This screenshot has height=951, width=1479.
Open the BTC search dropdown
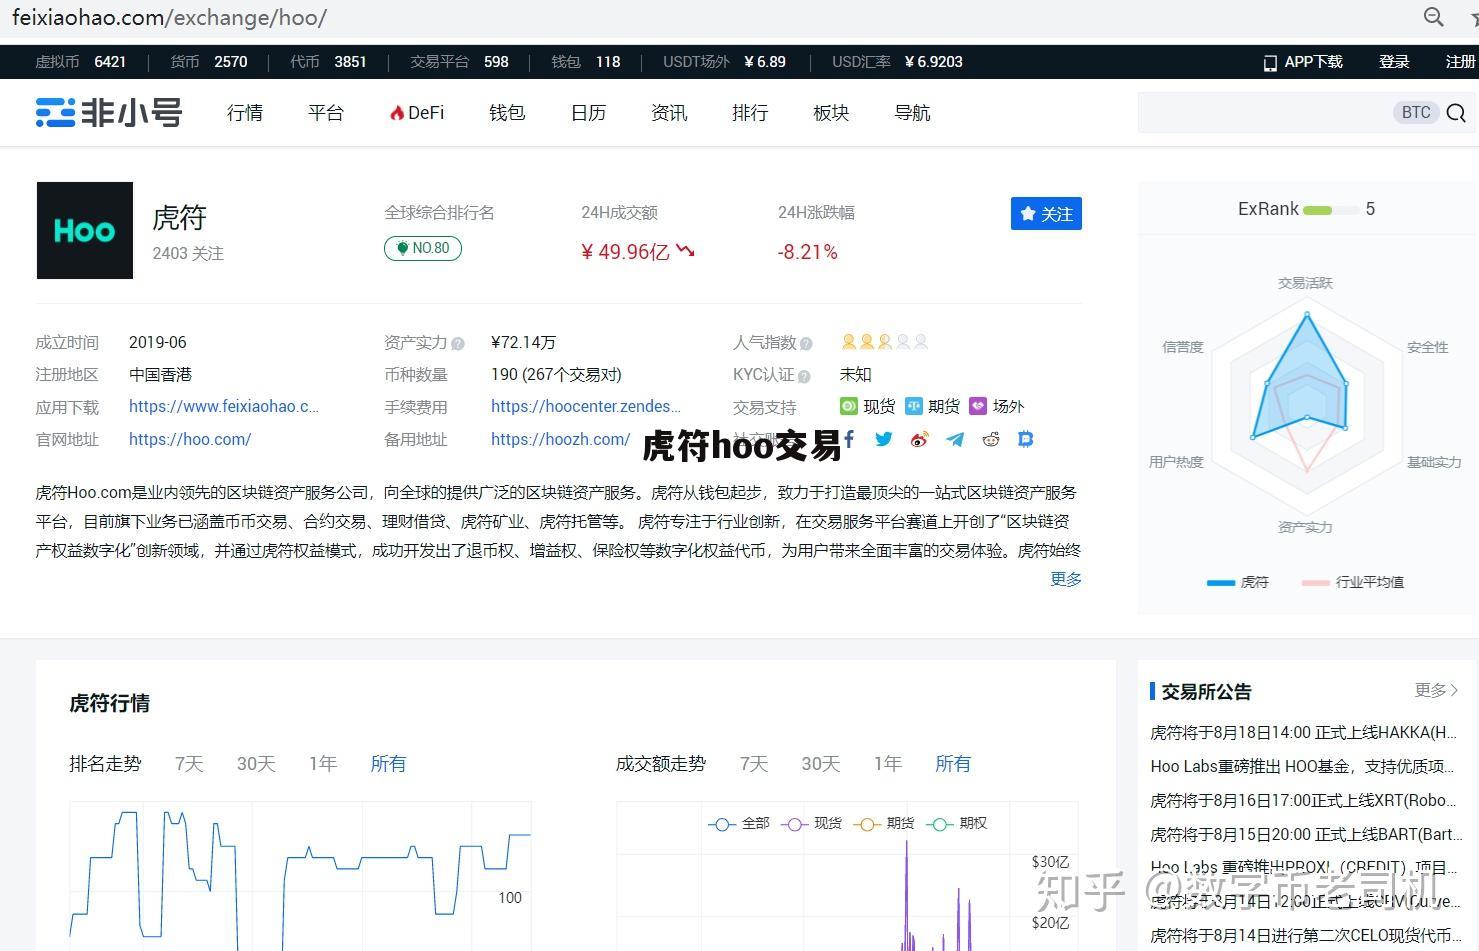(1416, 112)
